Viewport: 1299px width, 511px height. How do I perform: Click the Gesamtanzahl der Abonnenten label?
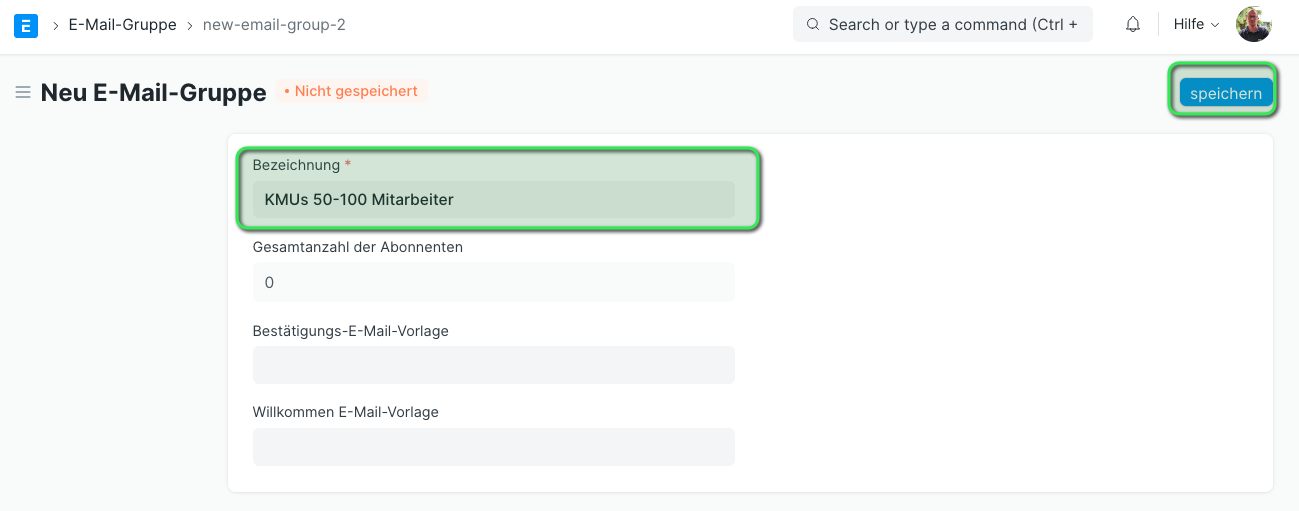(x=358, y=246)
